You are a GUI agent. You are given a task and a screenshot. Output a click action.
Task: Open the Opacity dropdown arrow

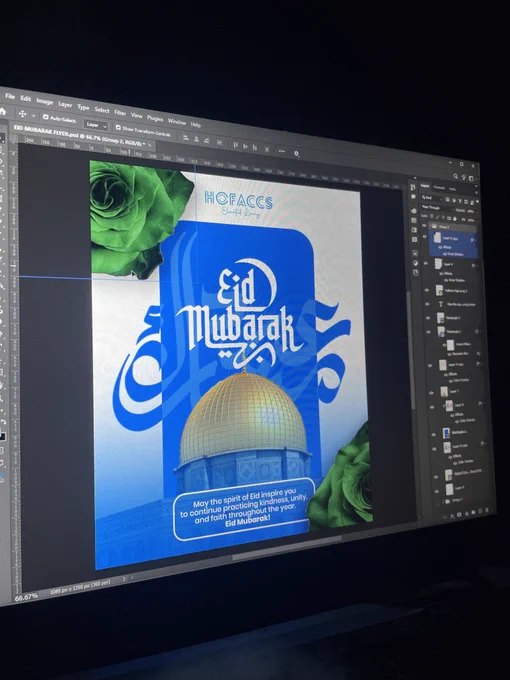coord(477,212)
